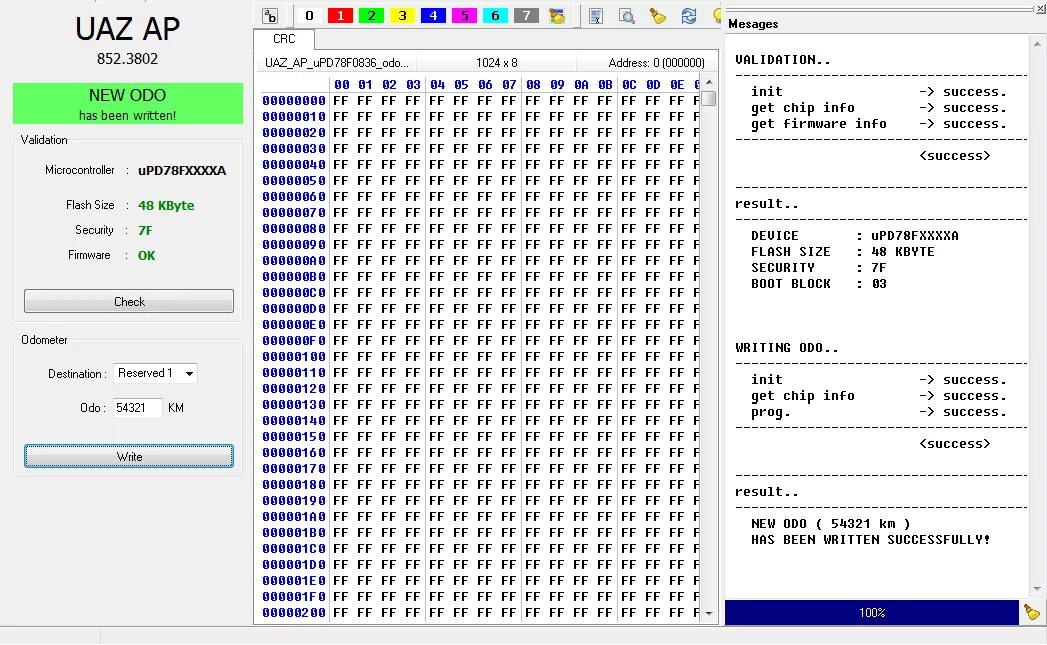Screen dimensions: 1047x645
Task: Click the Firmware value OK
Action: 146,256
